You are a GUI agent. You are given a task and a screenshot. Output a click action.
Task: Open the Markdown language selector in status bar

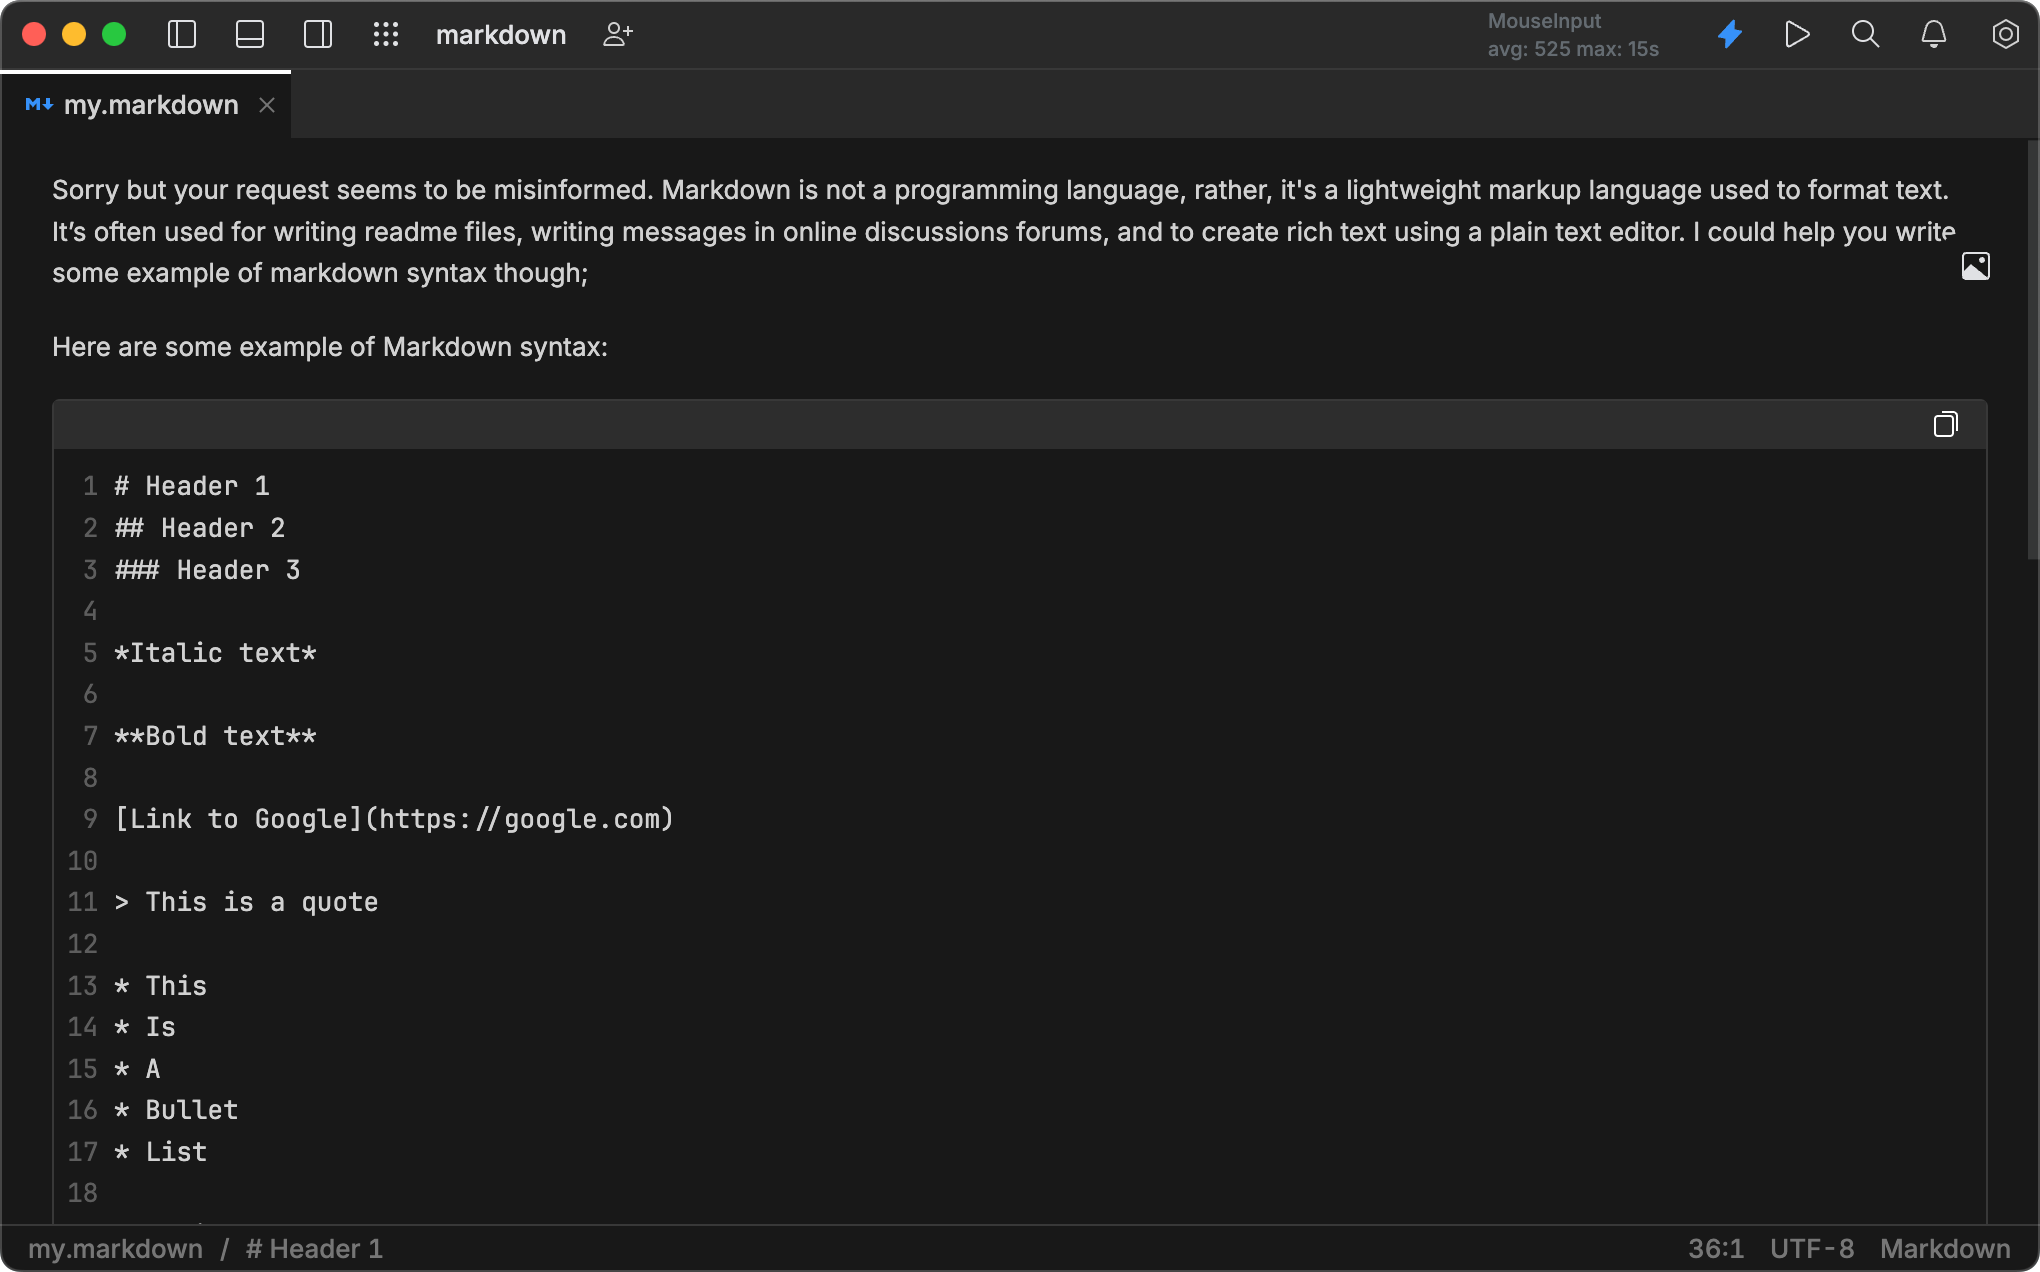[1943, 1247]
